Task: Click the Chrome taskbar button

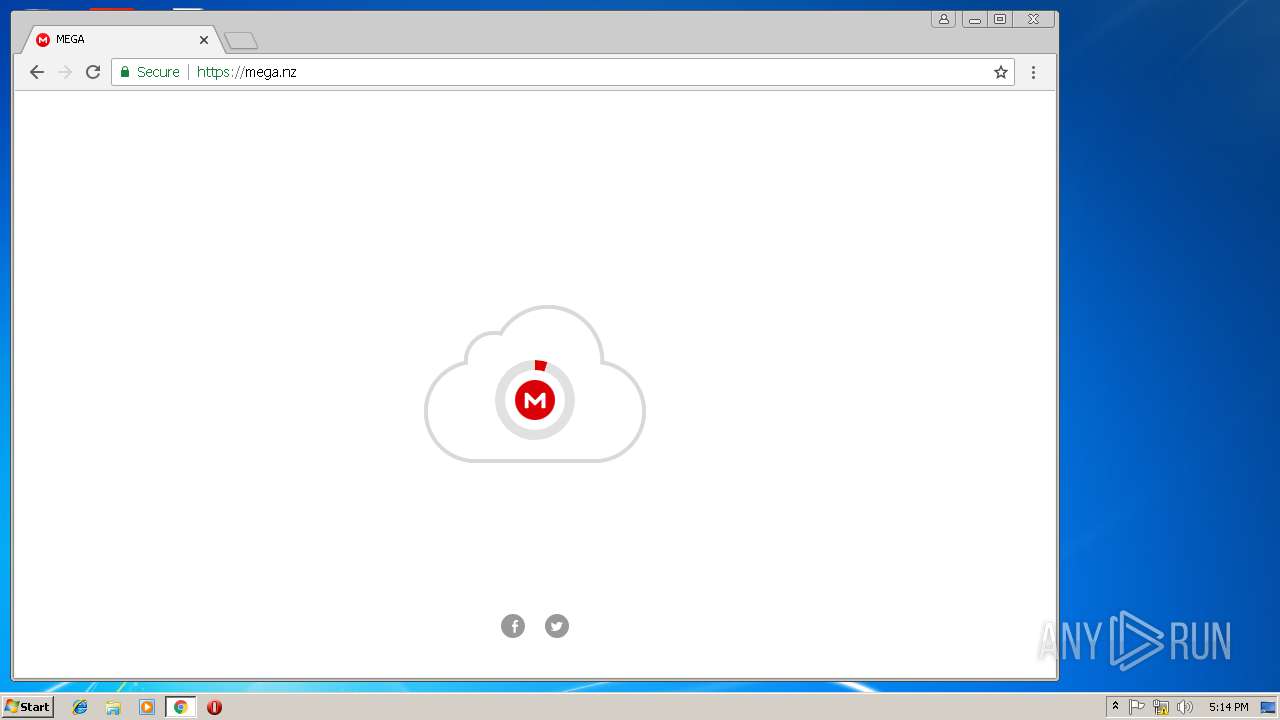Action: pyautogui.click(x=180, y=707)
